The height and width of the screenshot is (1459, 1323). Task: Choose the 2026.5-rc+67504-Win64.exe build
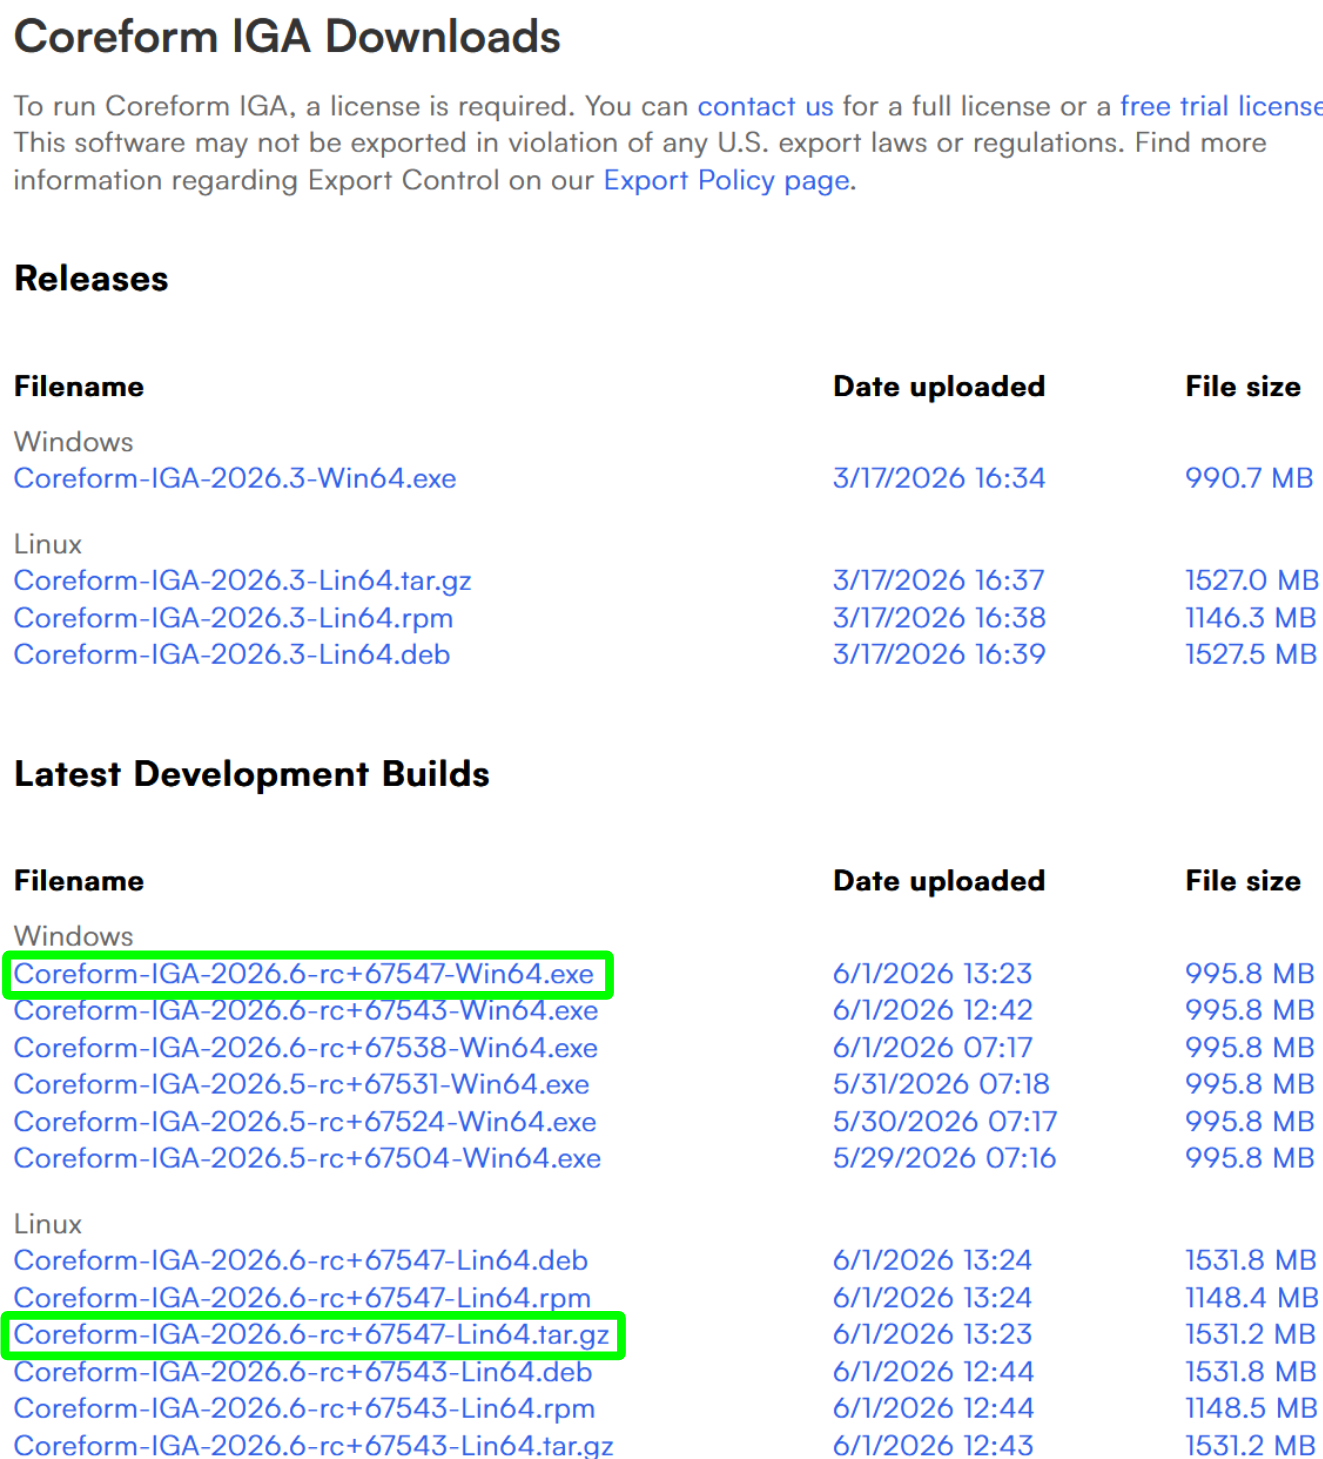pos(308,1158)
